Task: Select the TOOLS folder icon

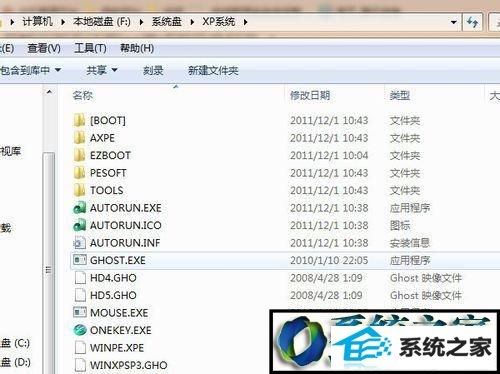Action: tap(79, 190)
